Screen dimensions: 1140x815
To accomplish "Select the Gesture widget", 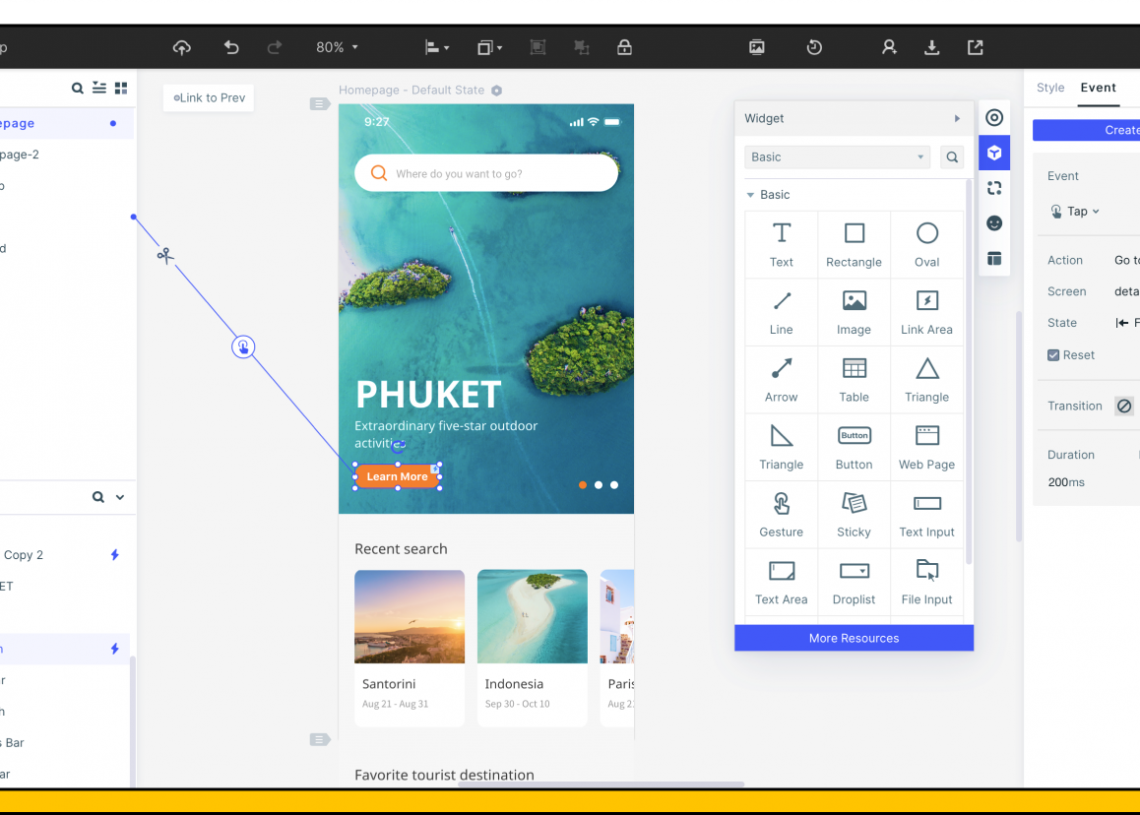I will click(781, 515).
